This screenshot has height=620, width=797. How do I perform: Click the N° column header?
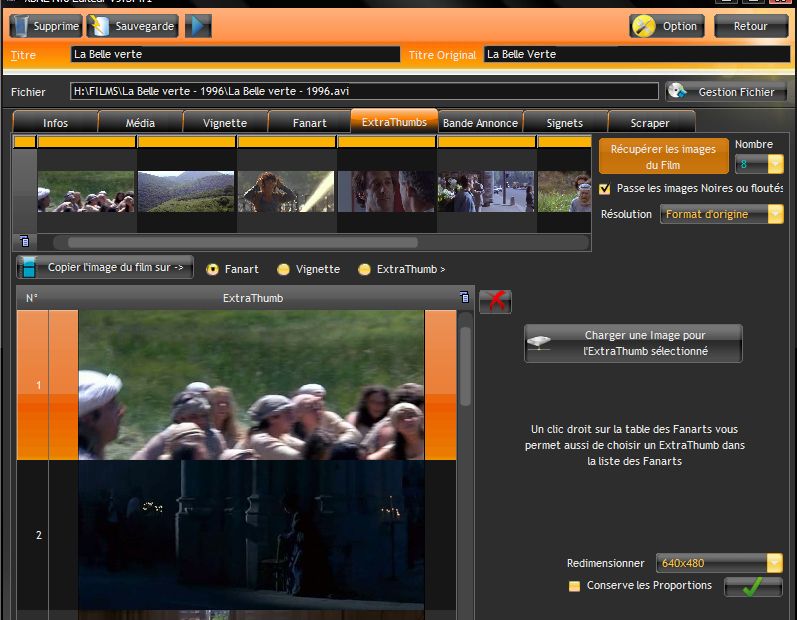tap(32, 298)
